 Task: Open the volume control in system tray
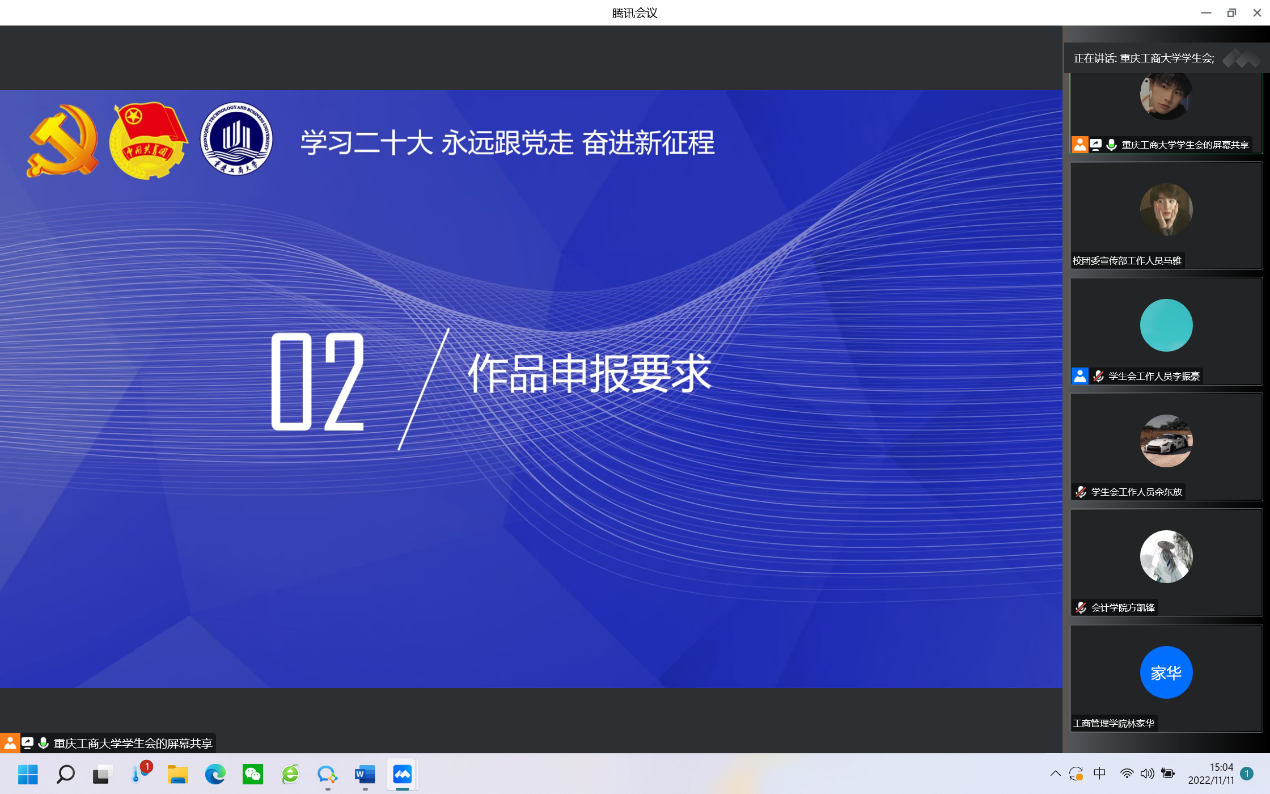(x=1147, y=774)
